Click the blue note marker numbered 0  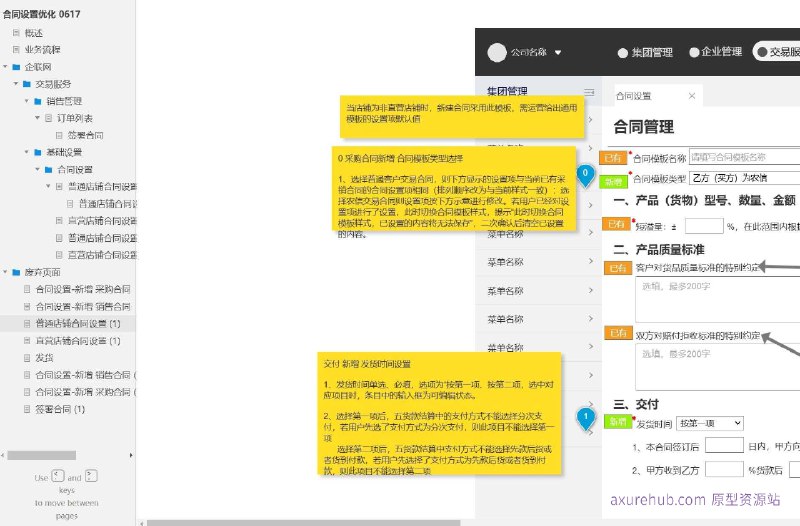point(585,175)
